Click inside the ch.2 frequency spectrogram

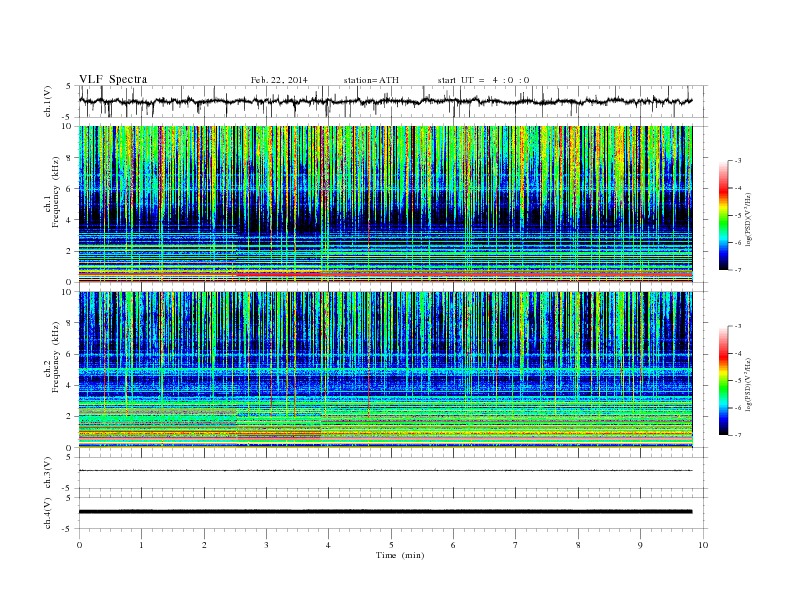pos(385,370)
